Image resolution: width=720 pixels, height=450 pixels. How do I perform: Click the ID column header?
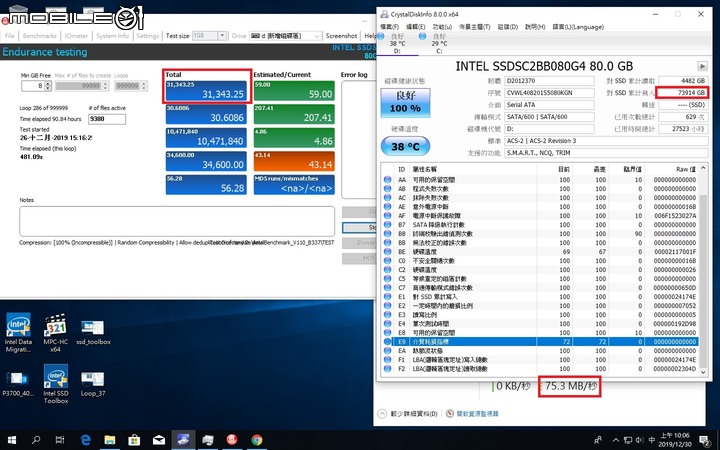[401, 169]
